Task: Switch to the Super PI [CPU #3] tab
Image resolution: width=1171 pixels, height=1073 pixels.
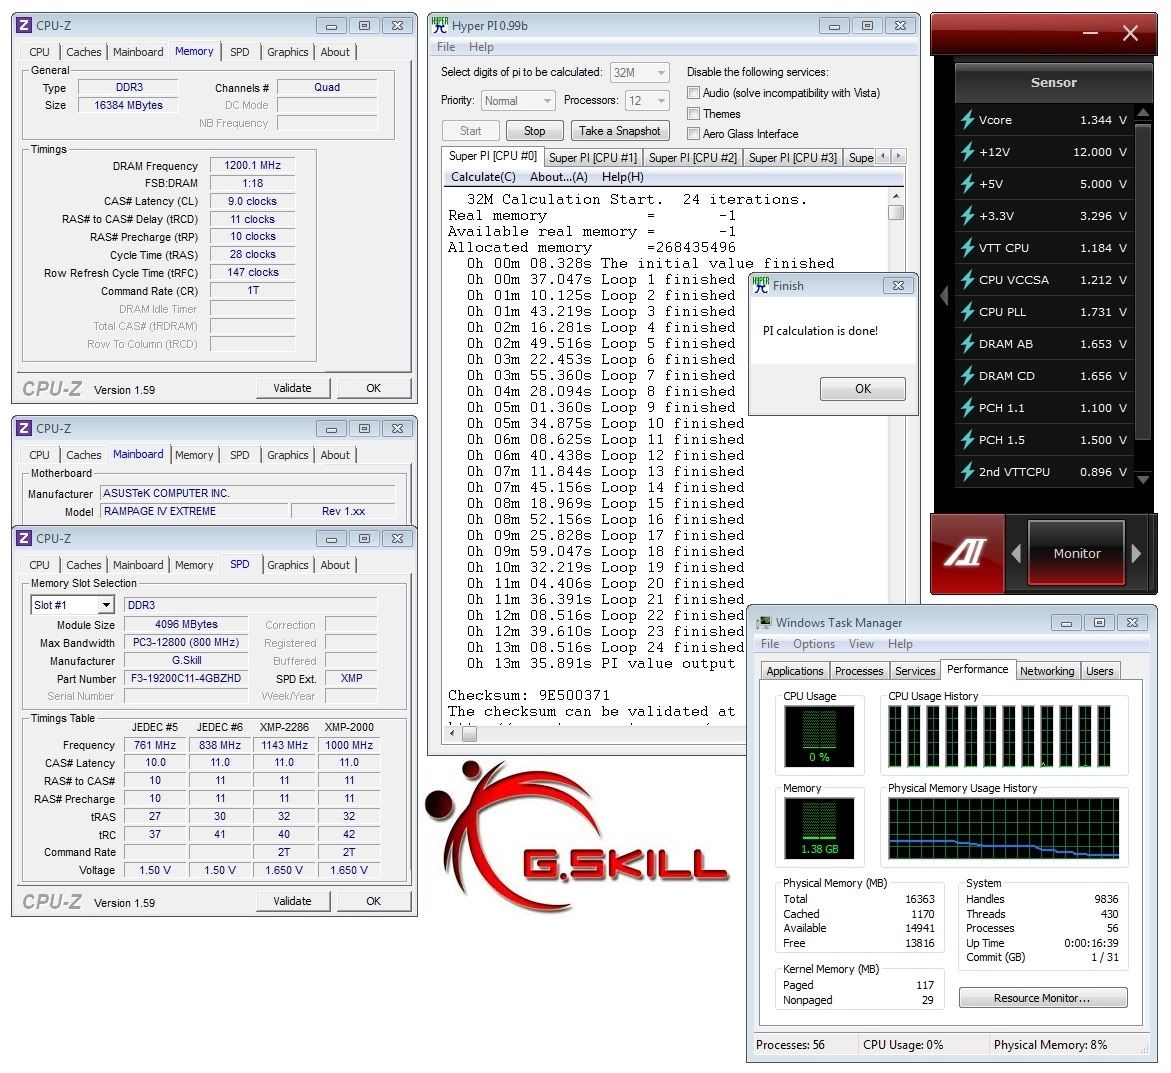Action: click(x=792, y=158)
